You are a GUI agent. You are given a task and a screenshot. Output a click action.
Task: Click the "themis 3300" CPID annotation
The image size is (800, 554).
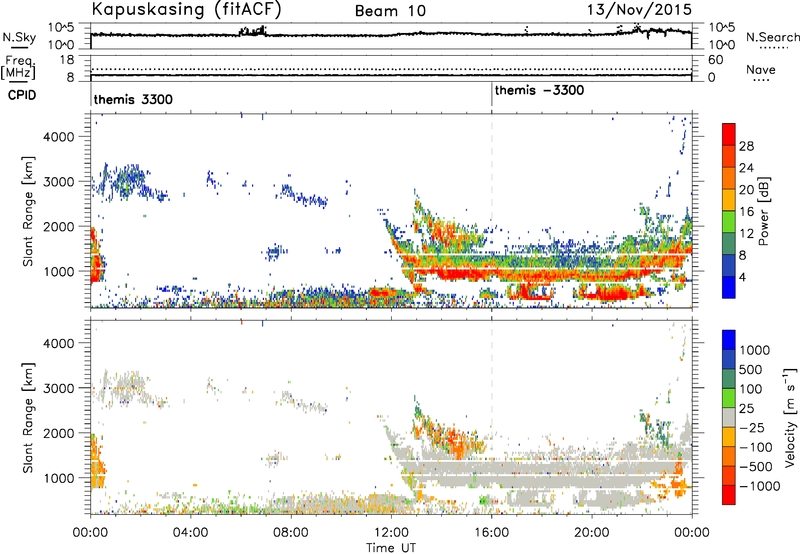(x=133, y=99)
